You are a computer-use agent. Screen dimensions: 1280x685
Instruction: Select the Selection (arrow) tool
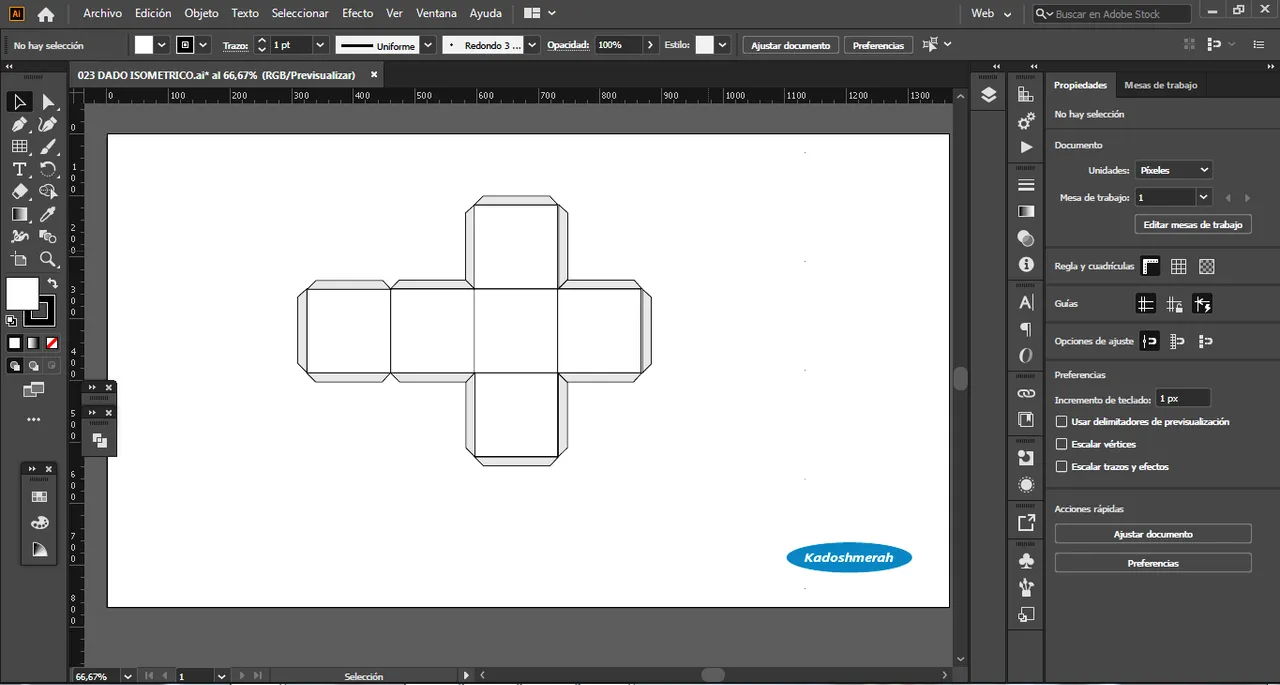20,102
